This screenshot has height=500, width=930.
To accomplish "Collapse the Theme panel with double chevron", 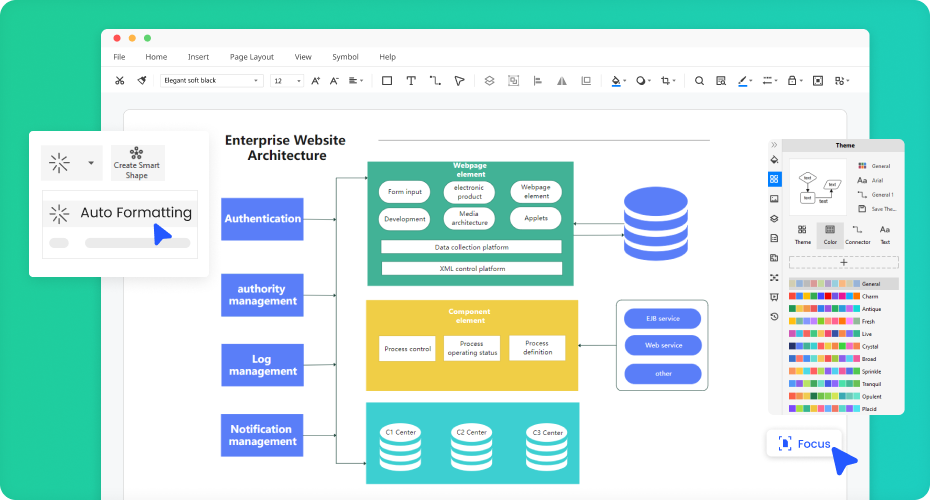I will tap(774, 145).
